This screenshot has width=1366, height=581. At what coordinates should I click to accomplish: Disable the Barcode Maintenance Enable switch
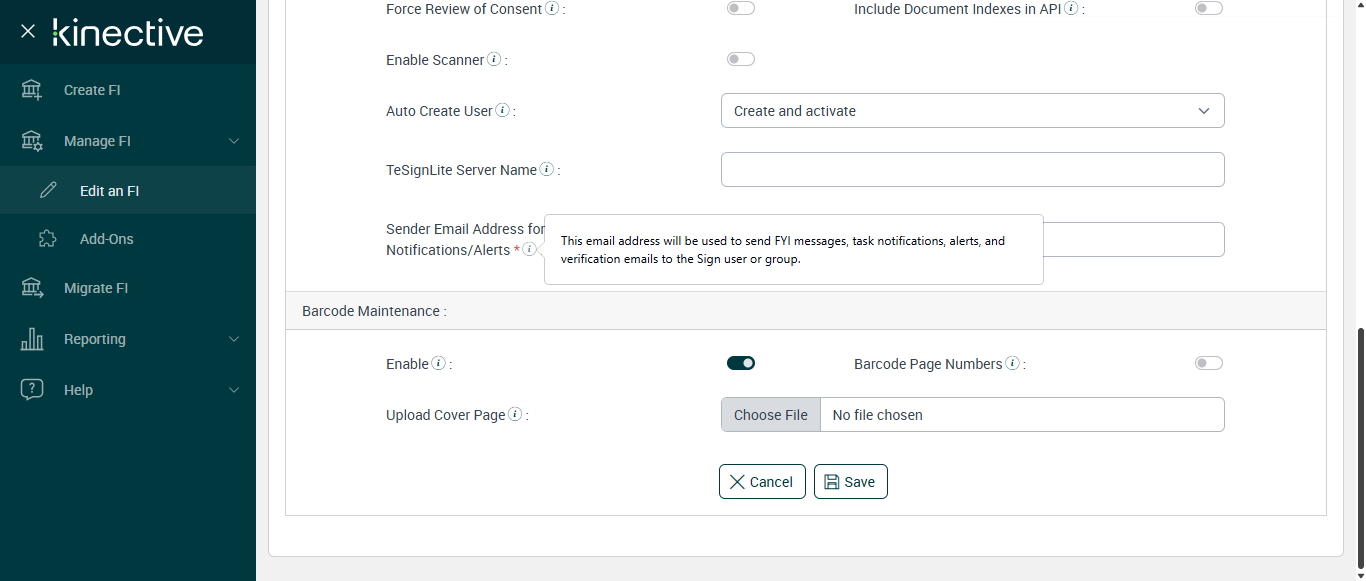[740, 363]
